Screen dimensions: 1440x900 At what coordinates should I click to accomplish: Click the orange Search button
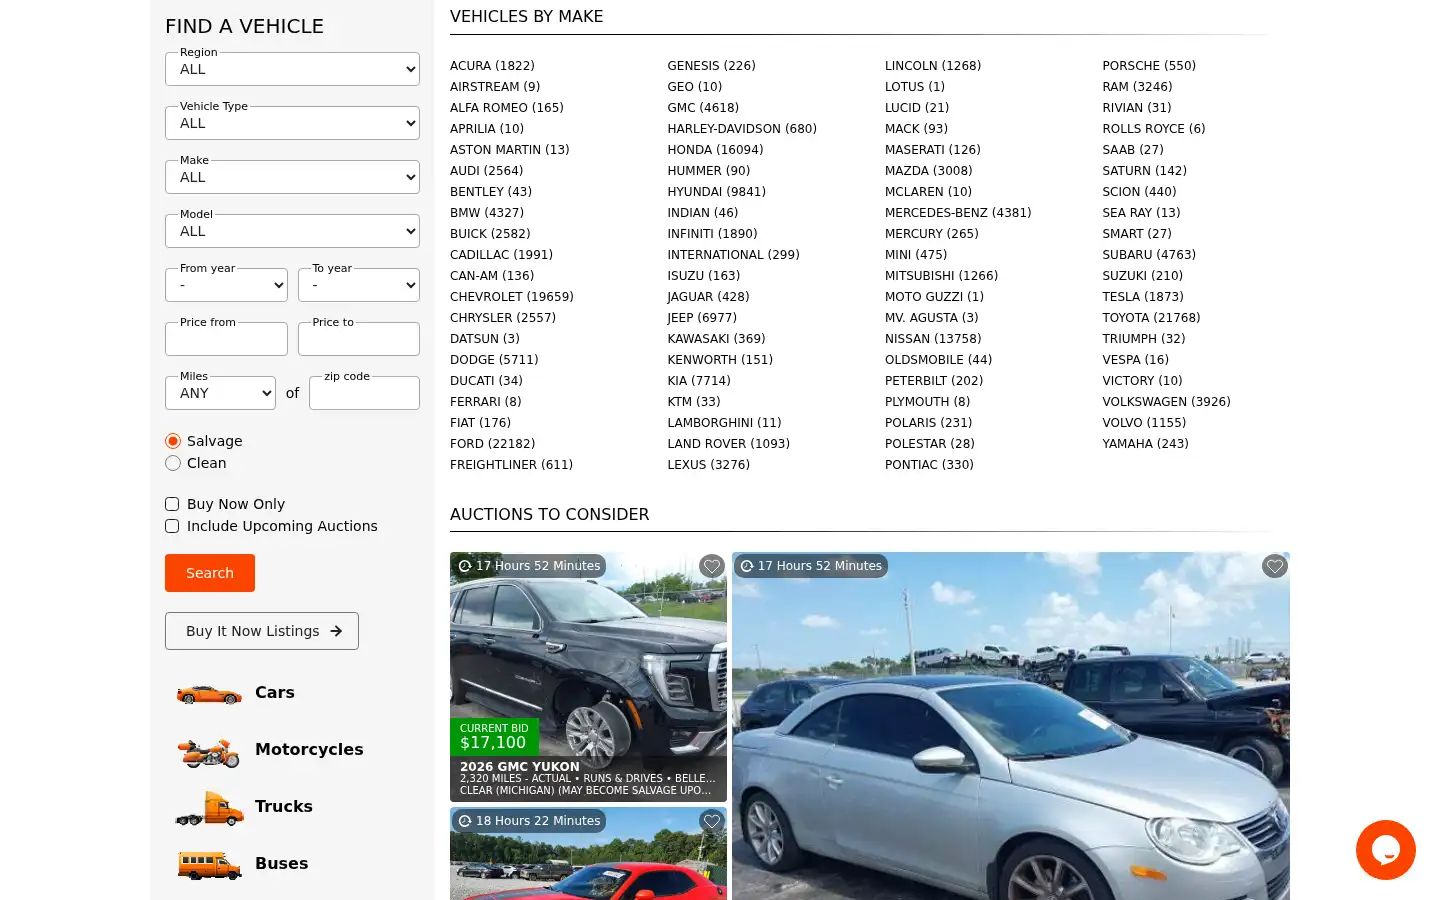click(x=210, y=573)
